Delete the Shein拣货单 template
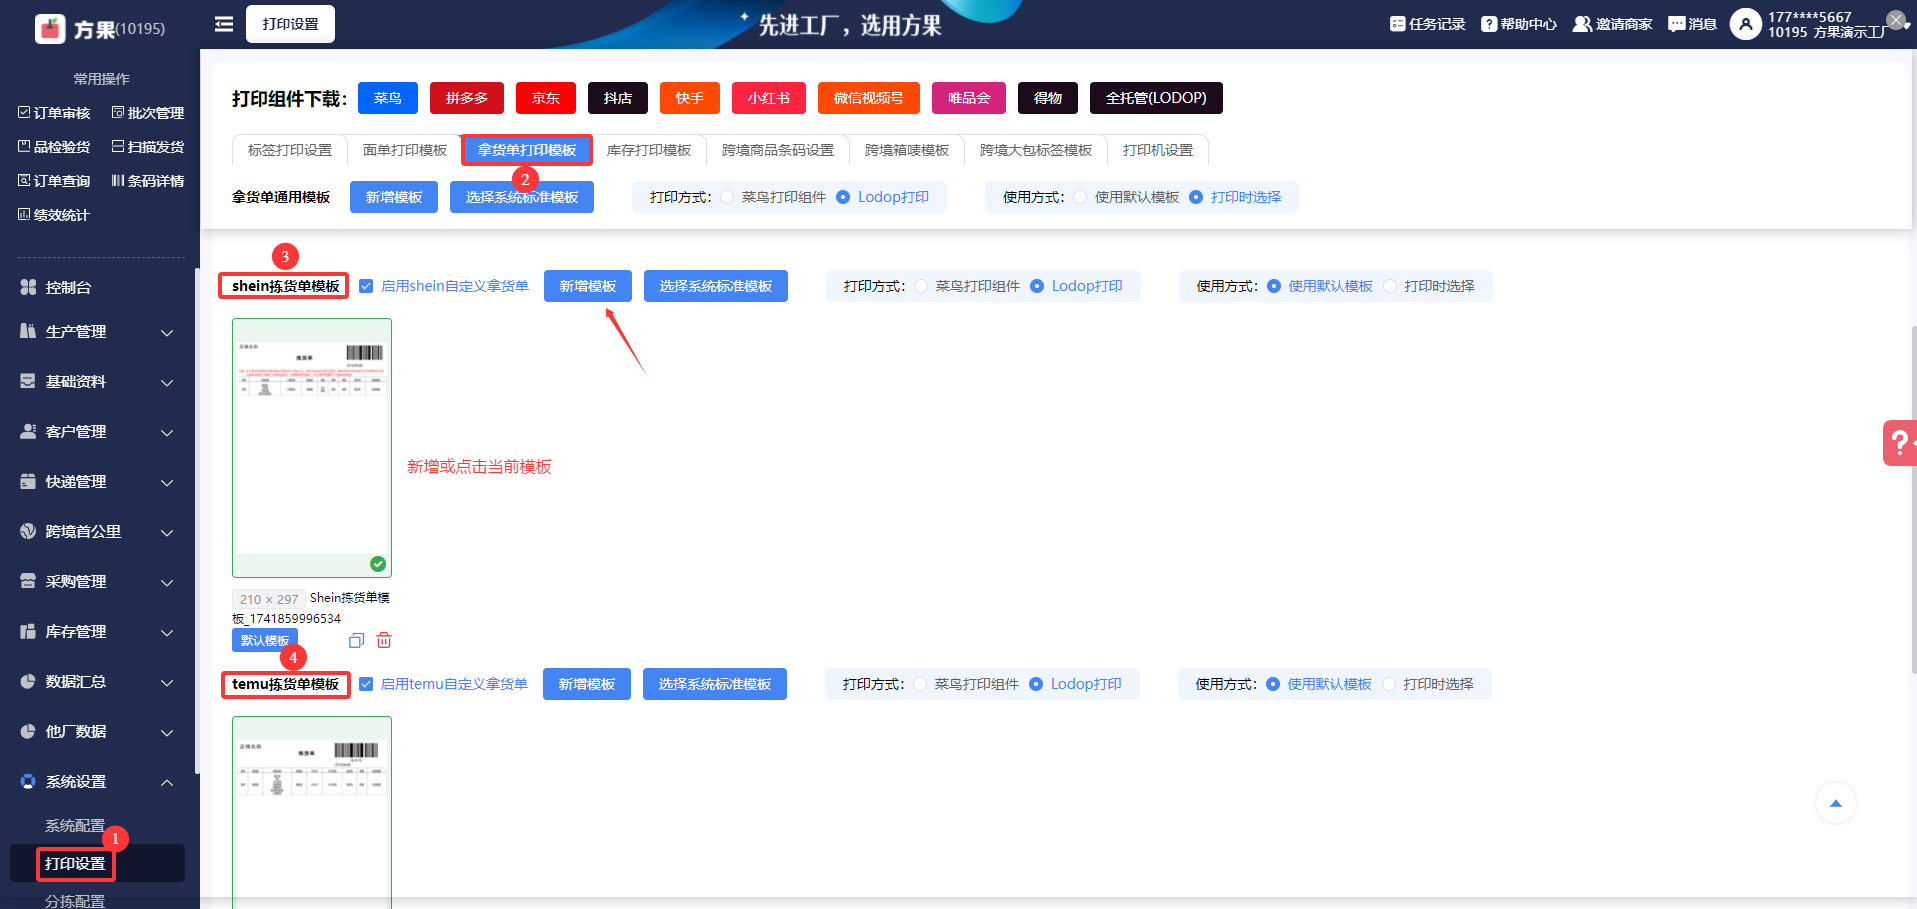 click(x=384, y=640)
